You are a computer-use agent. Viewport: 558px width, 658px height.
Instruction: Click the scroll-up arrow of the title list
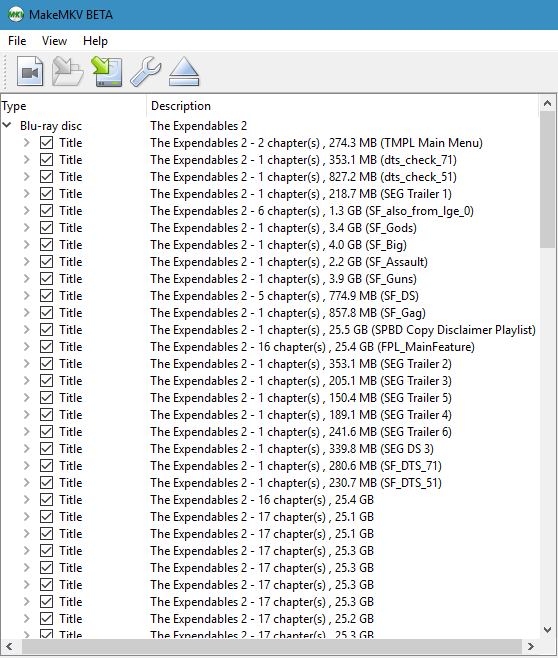[547, 103]
